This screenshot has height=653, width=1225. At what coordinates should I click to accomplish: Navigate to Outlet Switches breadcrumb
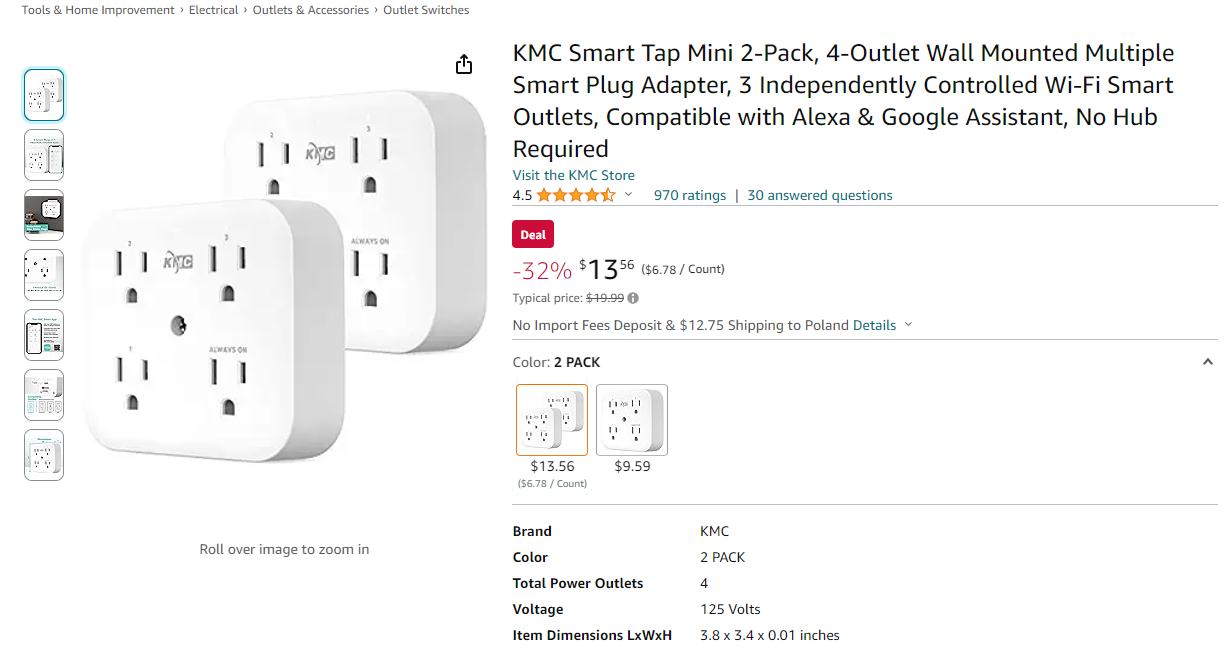pyautogui.click(x=431, y=10)
